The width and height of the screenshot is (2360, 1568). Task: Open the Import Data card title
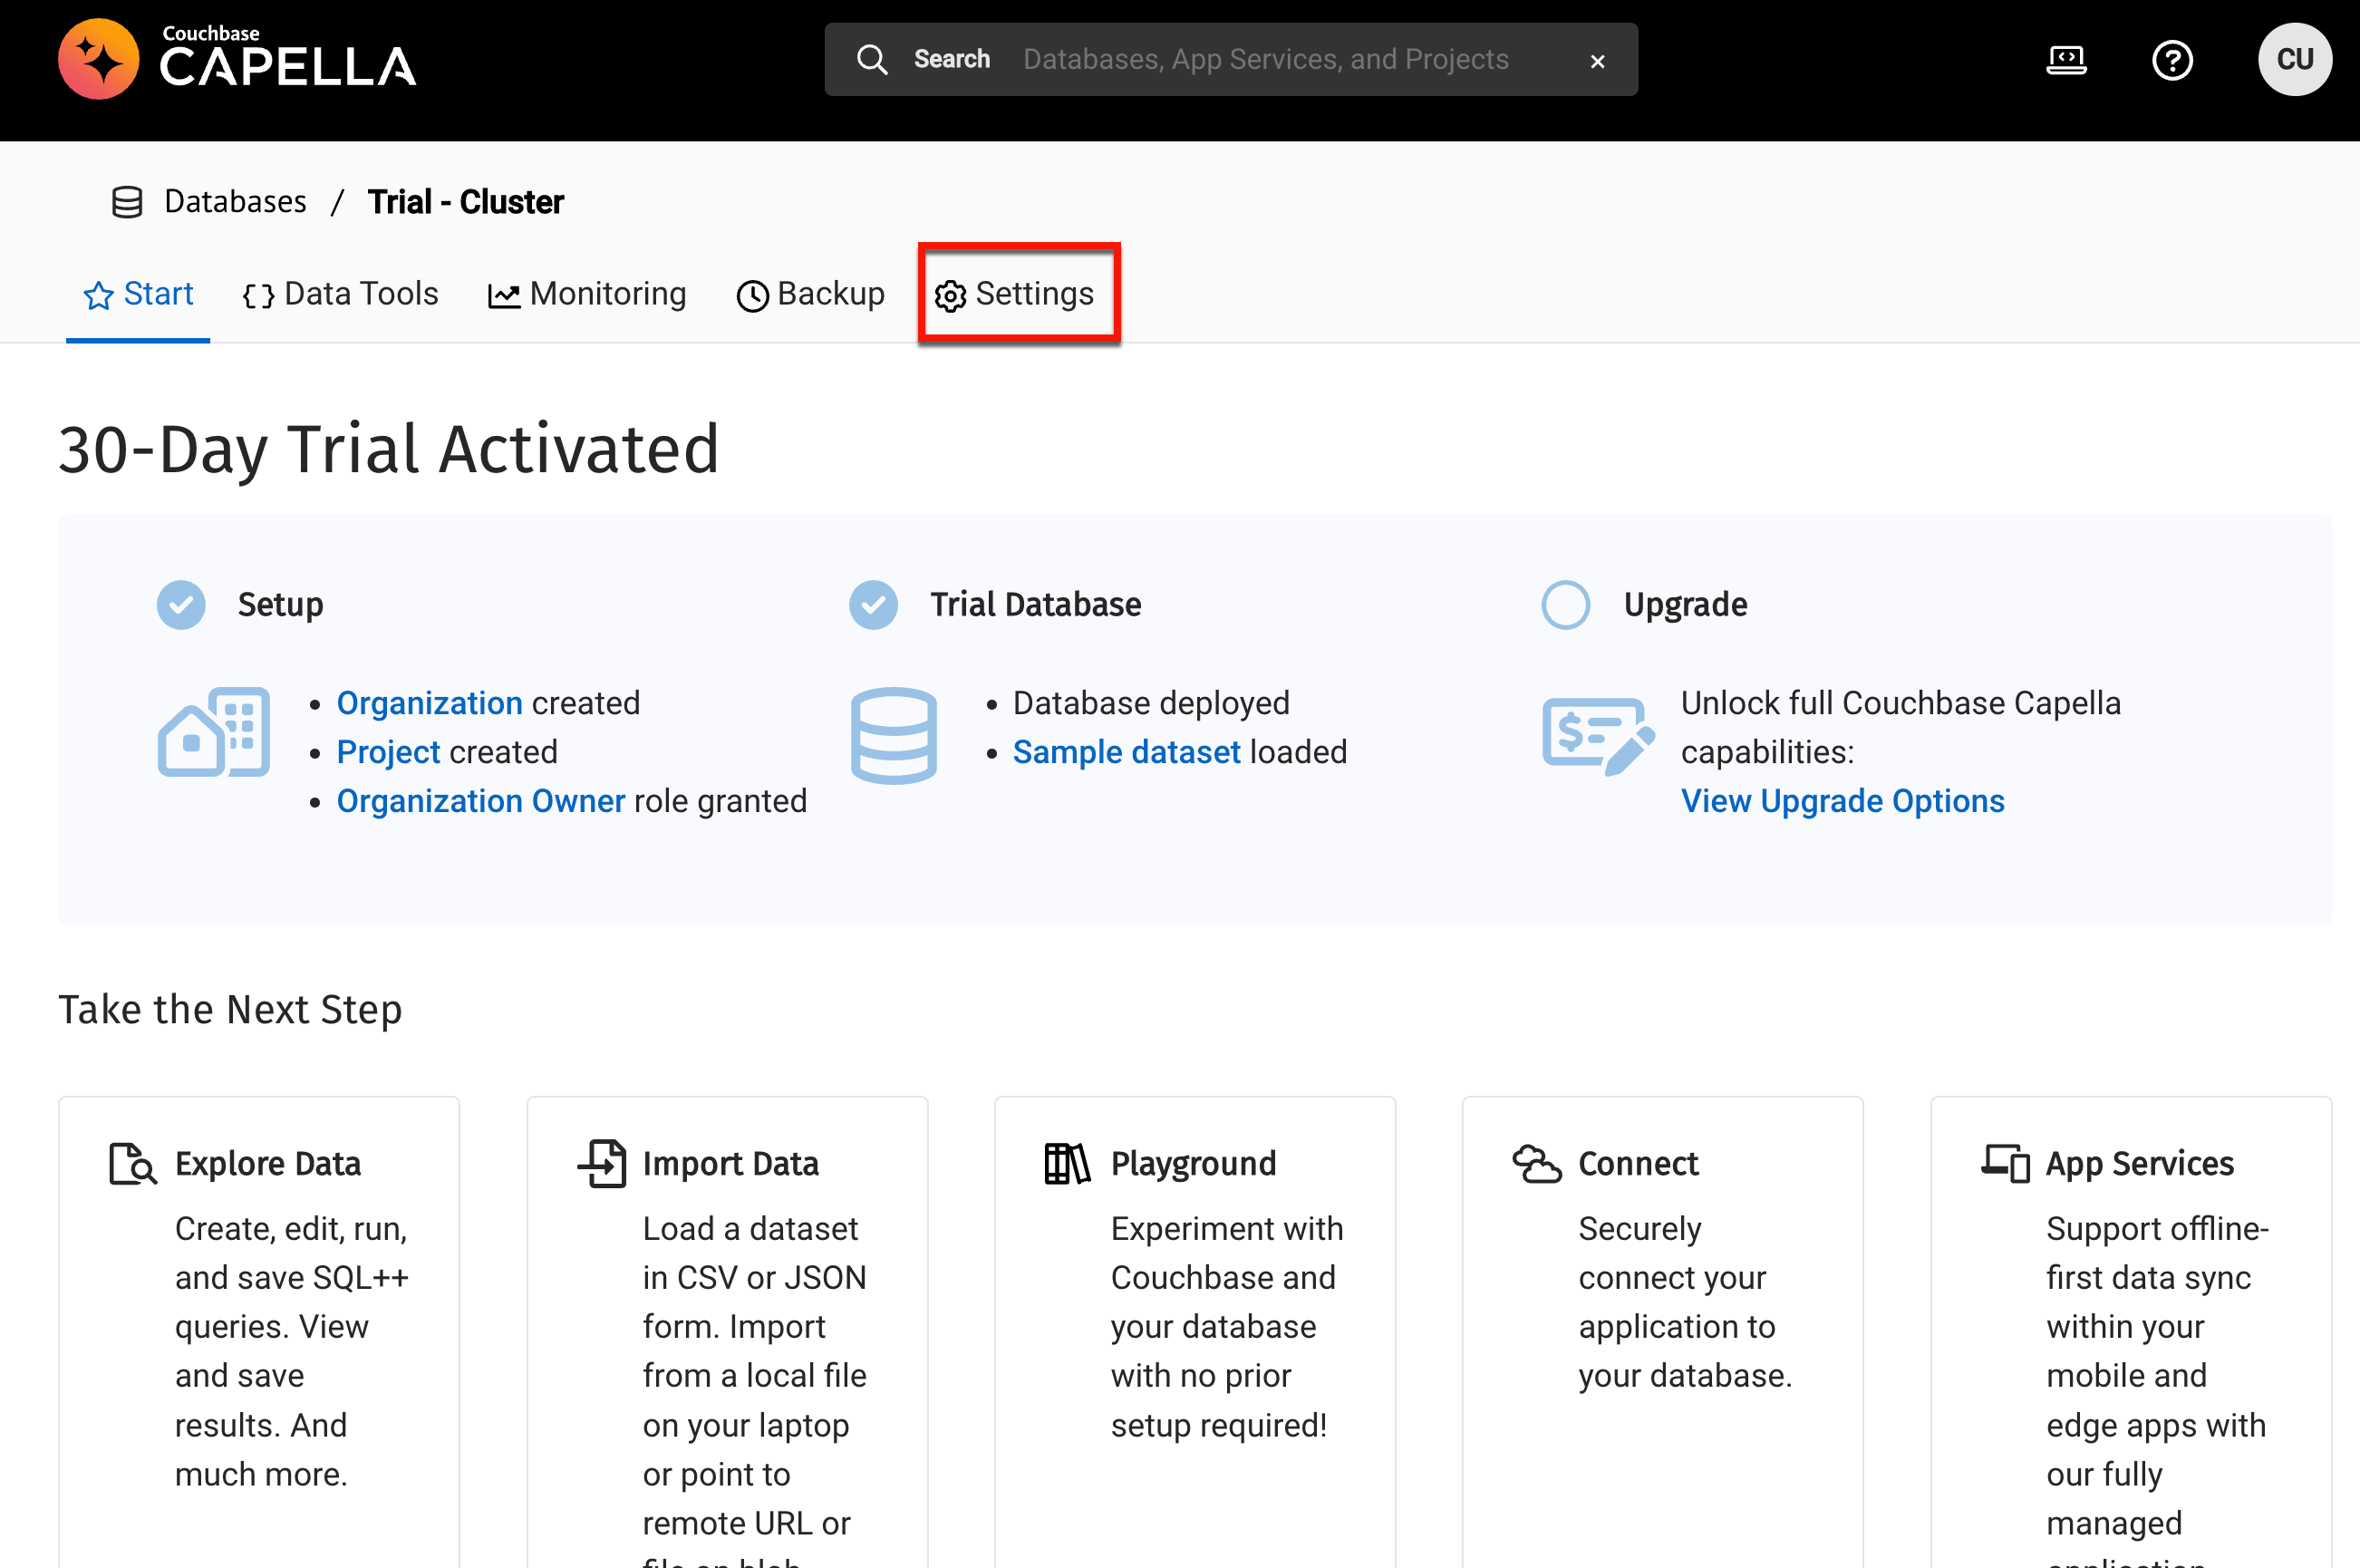pos(730,1164)
